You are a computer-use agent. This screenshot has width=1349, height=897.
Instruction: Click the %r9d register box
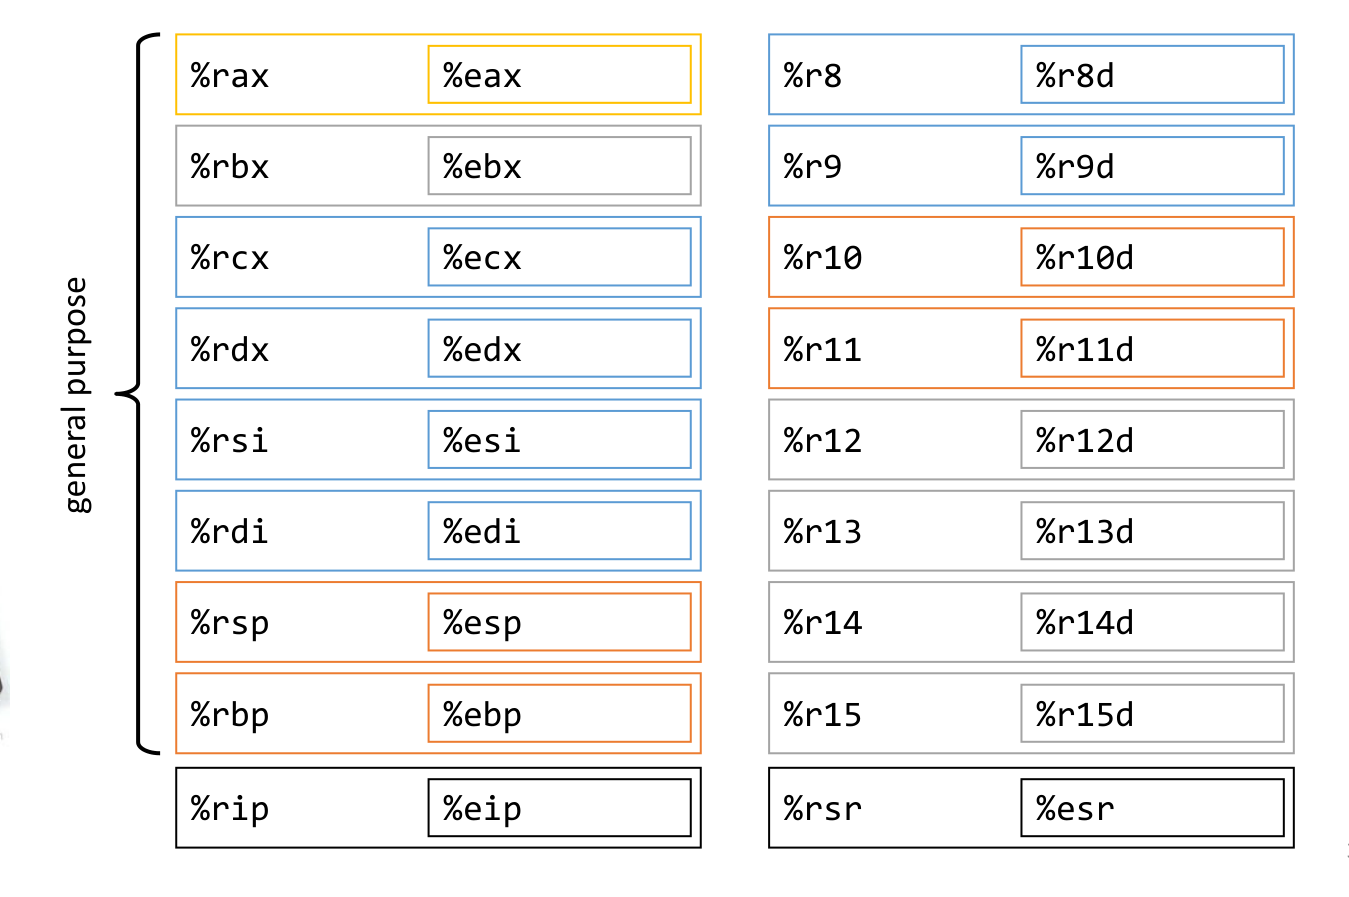coord(1152,166)
